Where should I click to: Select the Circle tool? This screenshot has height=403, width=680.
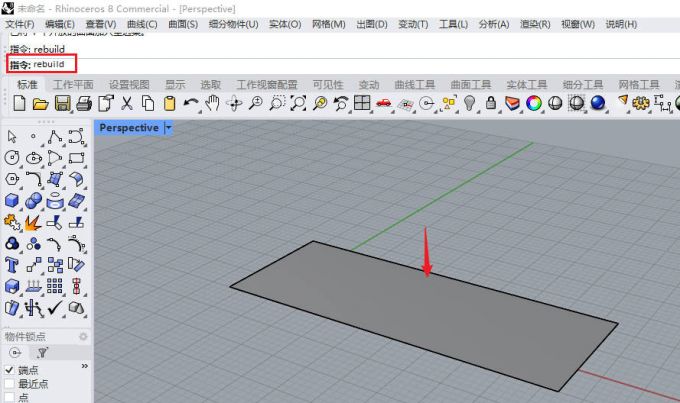tap(12, 158)
